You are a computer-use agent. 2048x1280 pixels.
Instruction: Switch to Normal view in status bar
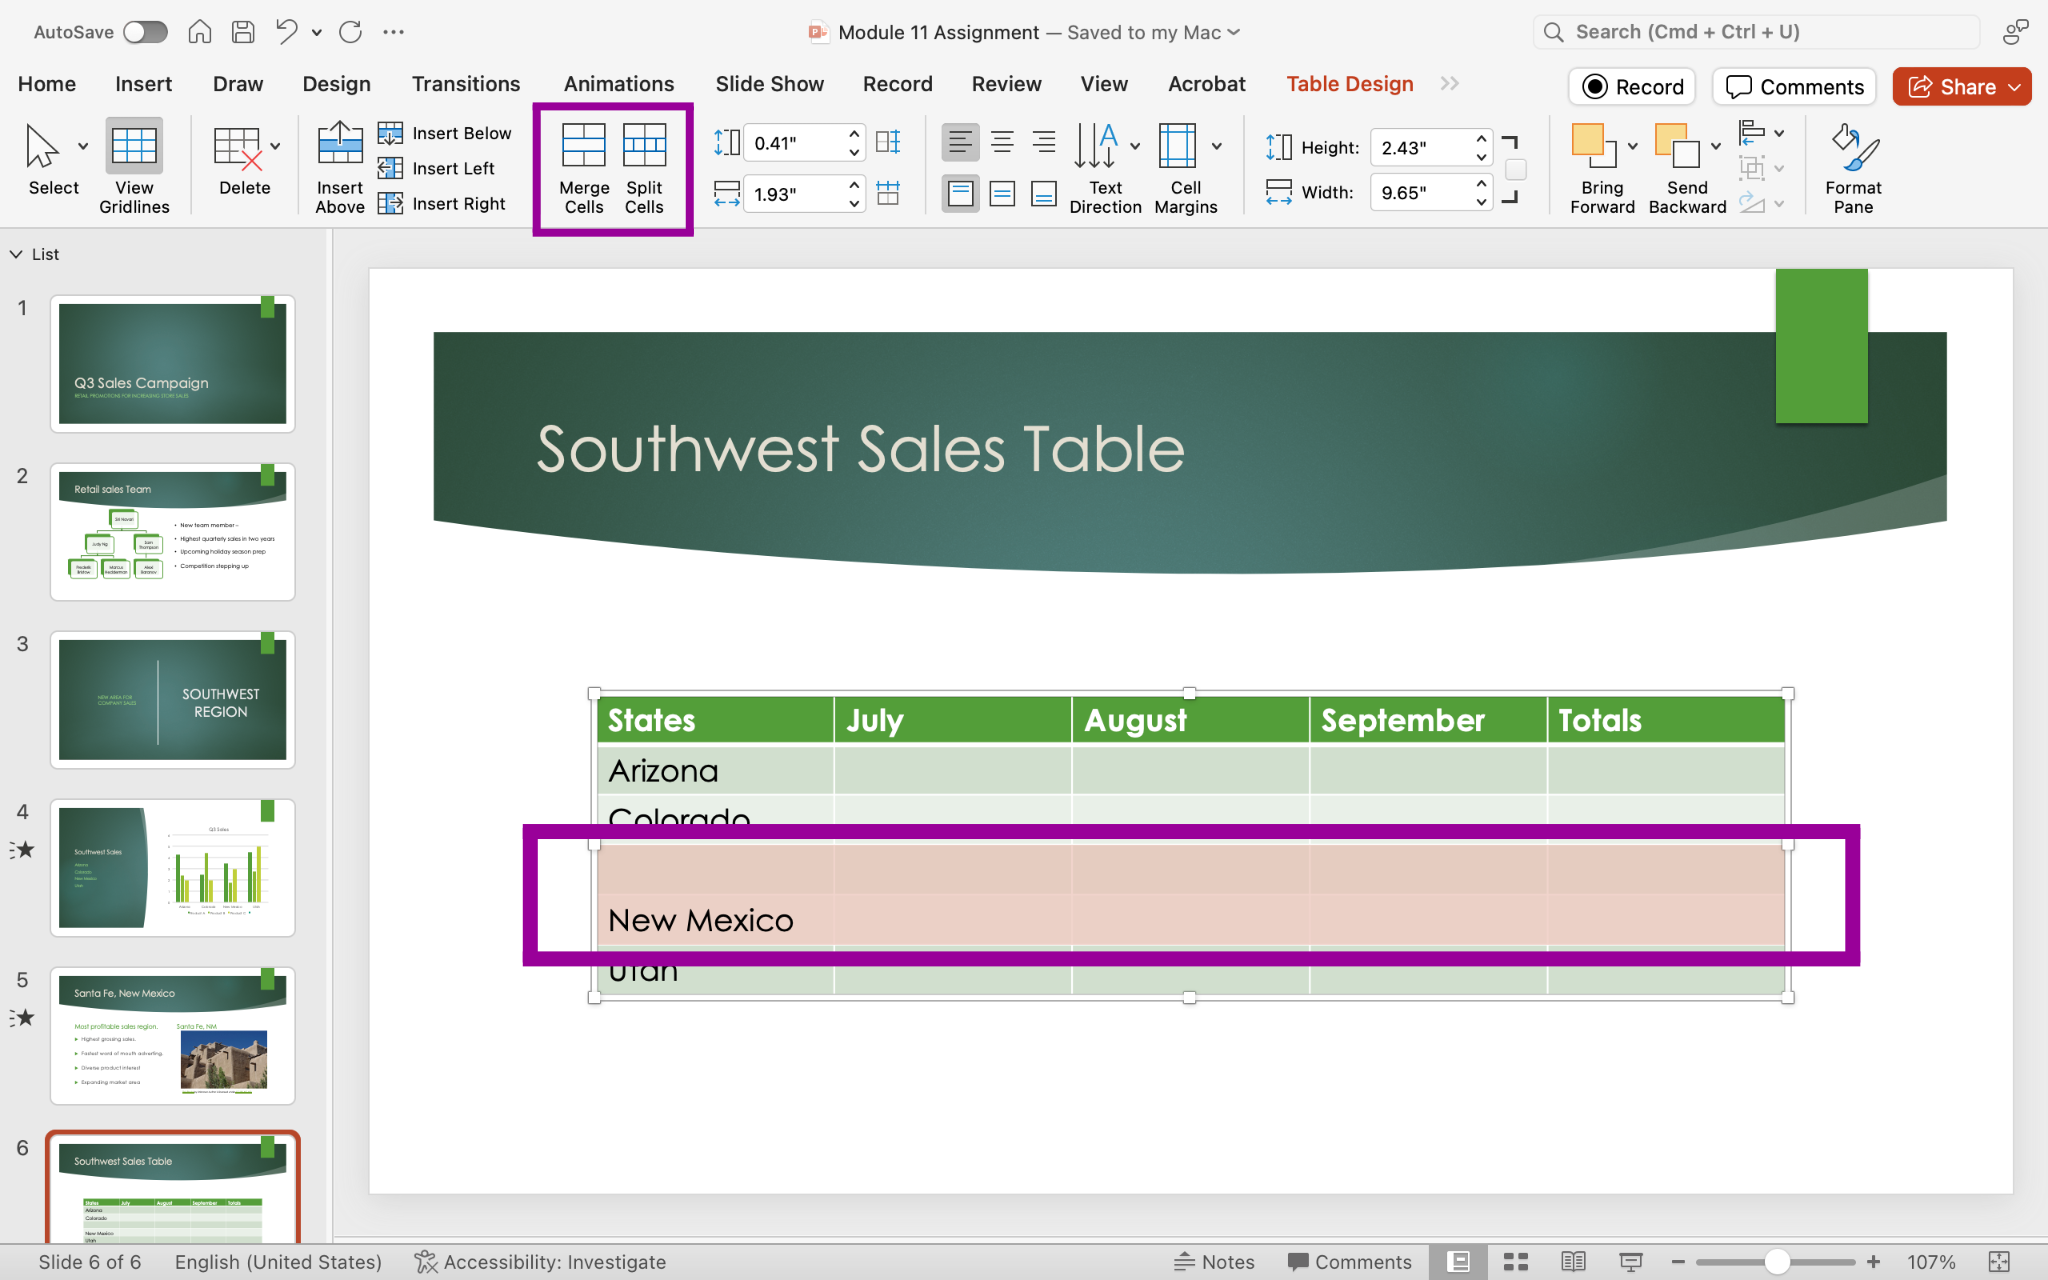click(1458, 1262)
